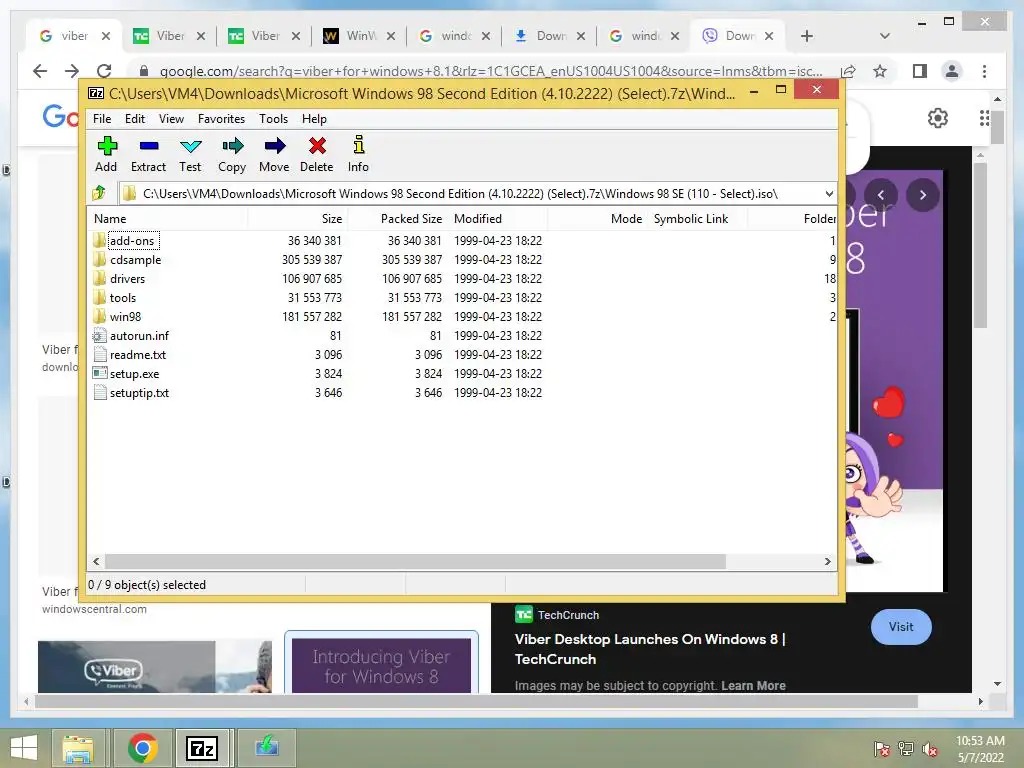Select the win98 folder
The width and height of the screenshot is (1024, 768).
[125, 317]
